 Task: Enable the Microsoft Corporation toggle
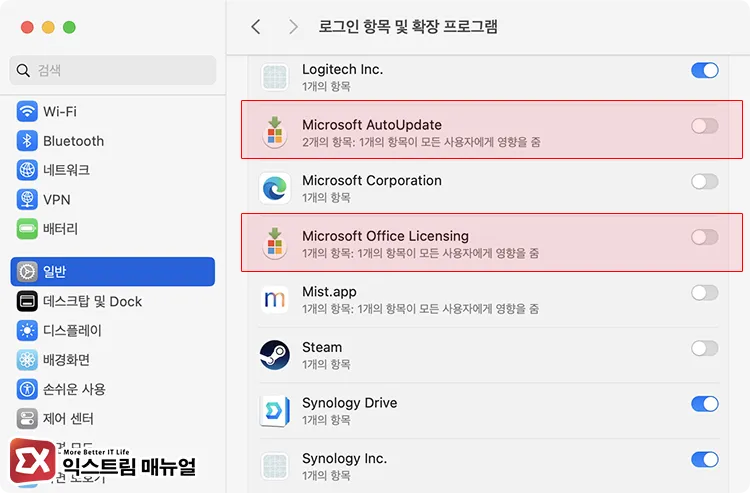705,181
